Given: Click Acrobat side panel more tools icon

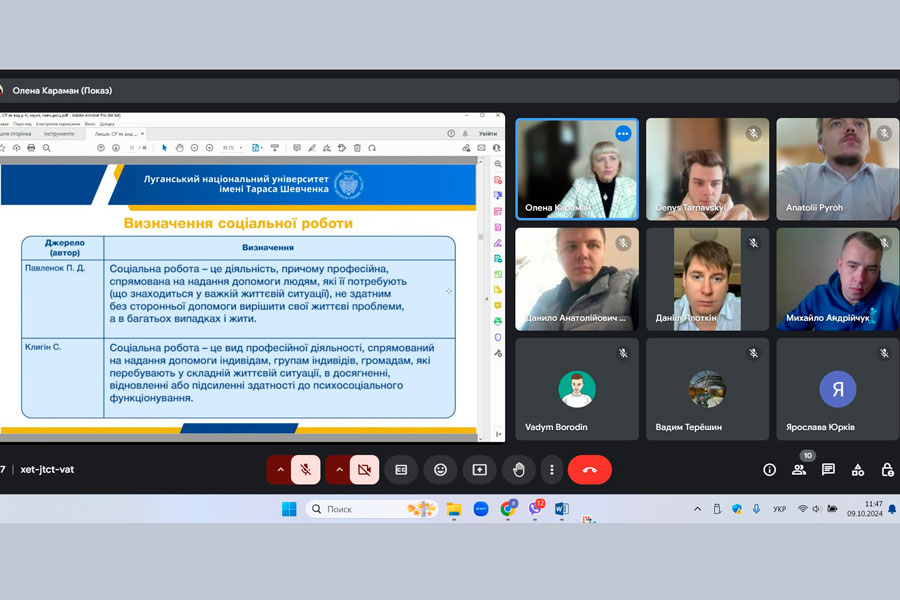Looking at the screenshot, I should [x=498, y=353].
